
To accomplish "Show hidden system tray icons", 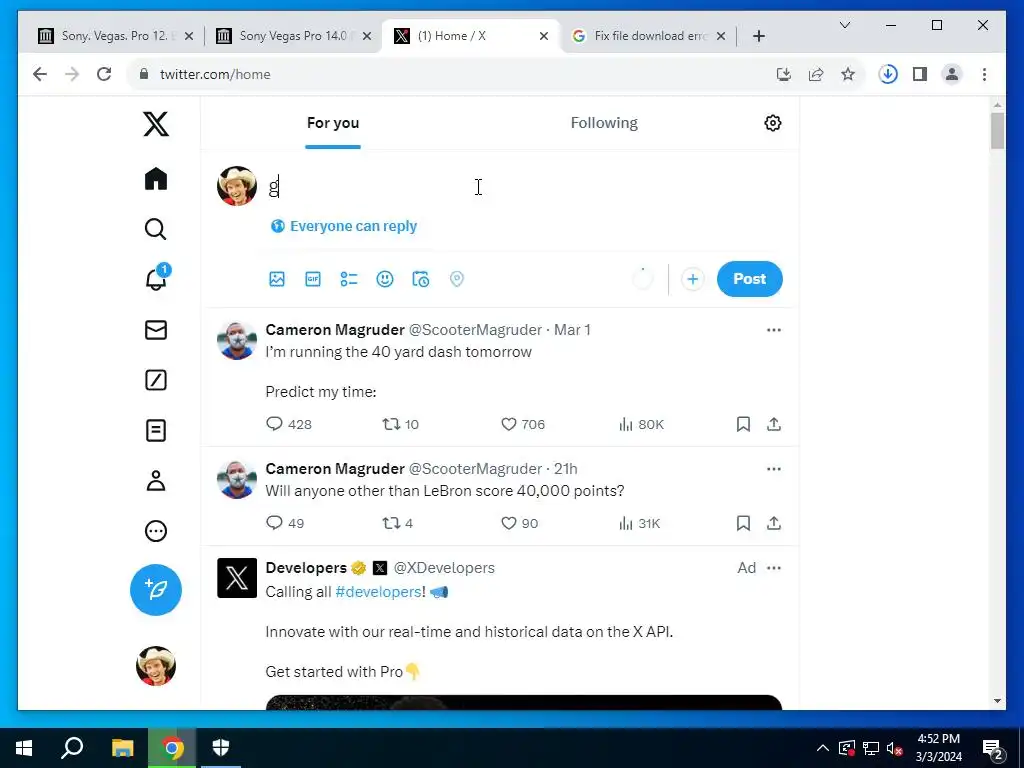I will [823, 748].
